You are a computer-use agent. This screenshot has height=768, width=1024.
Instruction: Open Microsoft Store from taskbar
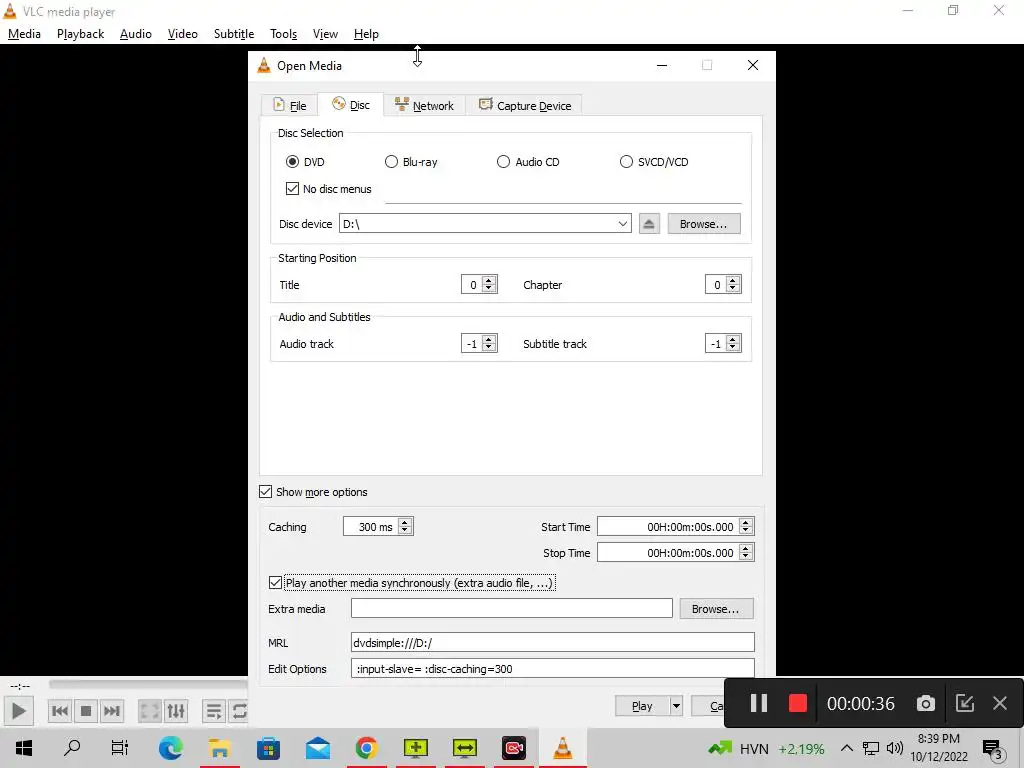pos(268,748)
